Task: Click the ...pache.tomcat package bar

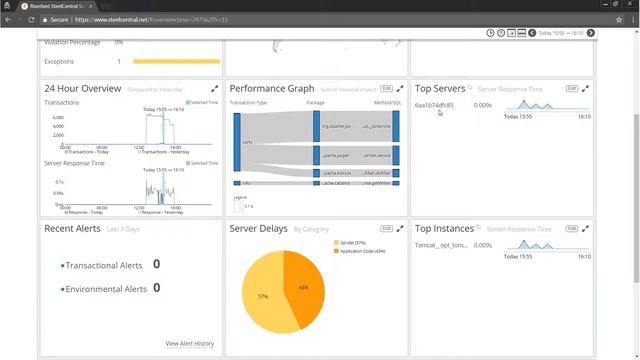Action: click(x=316, y=173)
